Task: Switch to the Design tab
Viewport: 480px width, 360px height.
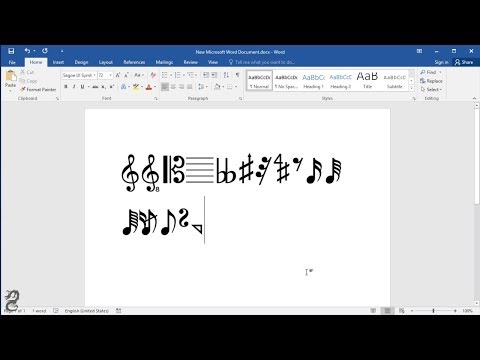Action: [x=81, y=62]
